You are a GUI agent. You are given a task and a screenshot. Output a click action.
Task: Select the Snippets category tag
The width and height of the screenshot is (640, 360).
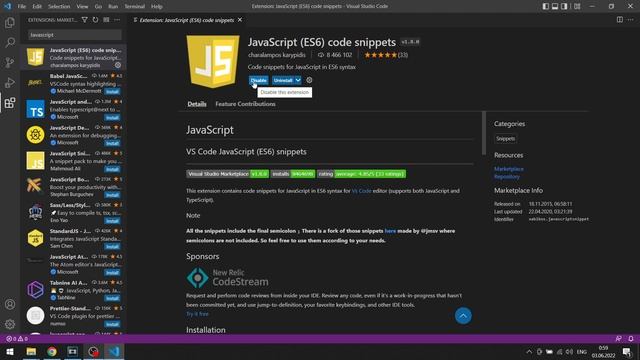click(505, 139)
